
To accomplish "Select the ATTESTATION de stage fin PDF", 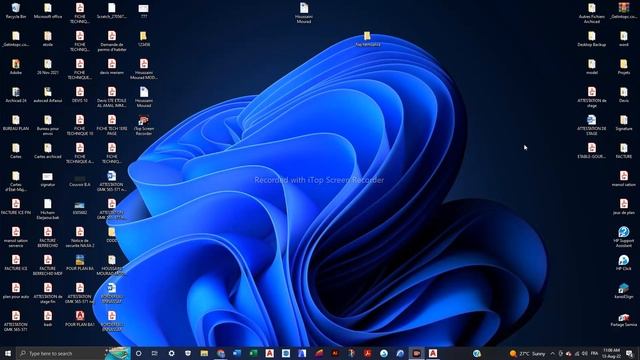I will click(x=48, y=293).
